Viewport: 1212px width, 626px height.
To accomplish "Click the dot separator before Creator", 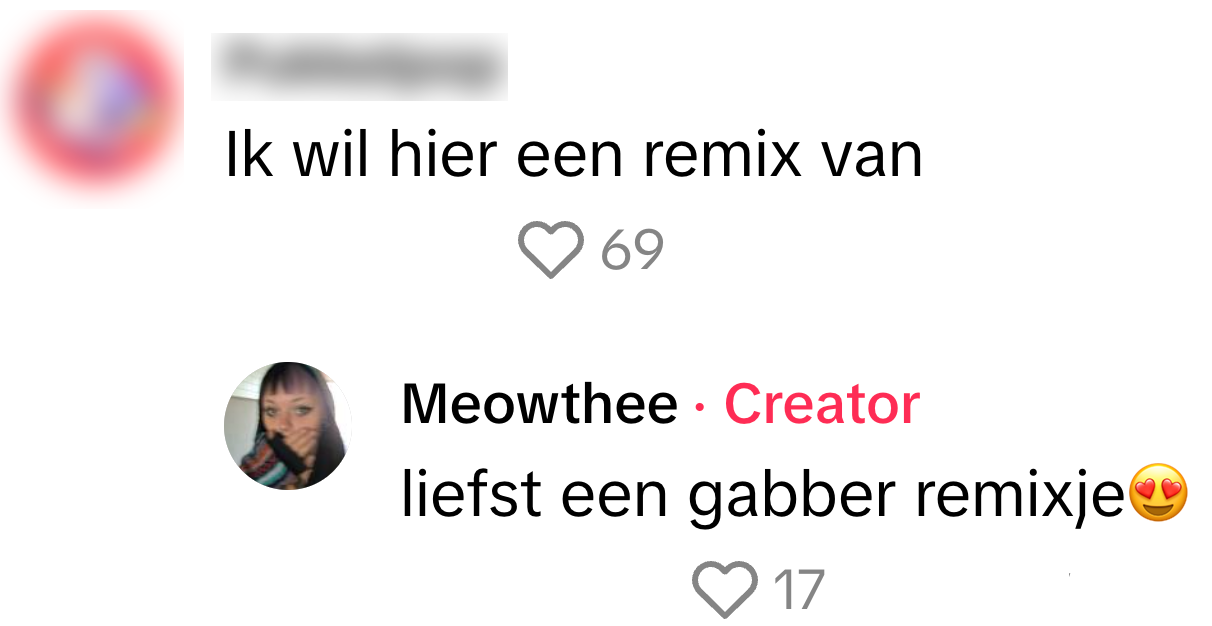I will coord(700,407).
